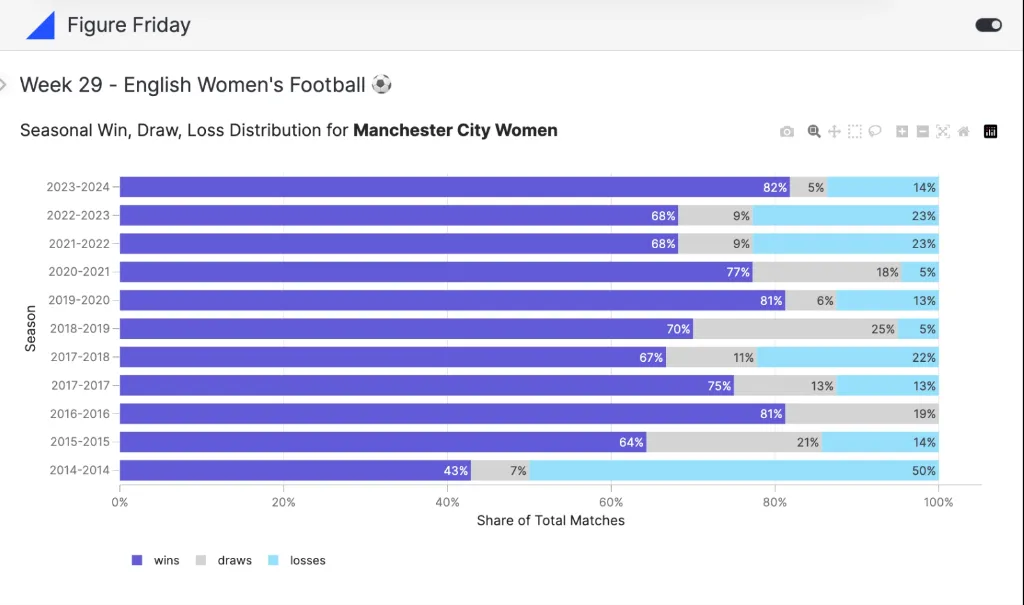The image size is (1024, 605).
Task: Toggle the dark mode theme switch
Action: click(x=988, y=25)
